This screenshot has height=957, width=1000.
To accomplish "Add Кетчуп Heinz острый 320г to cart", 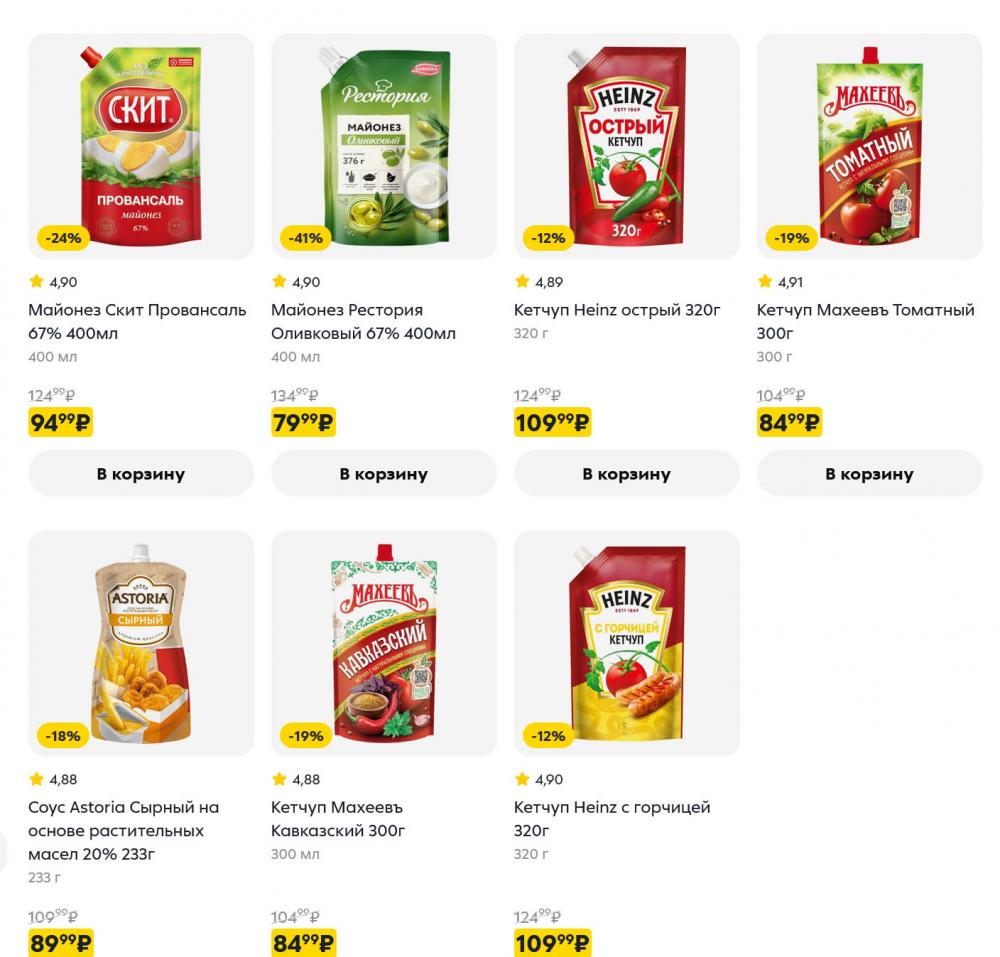I will (x=627, y=473).
